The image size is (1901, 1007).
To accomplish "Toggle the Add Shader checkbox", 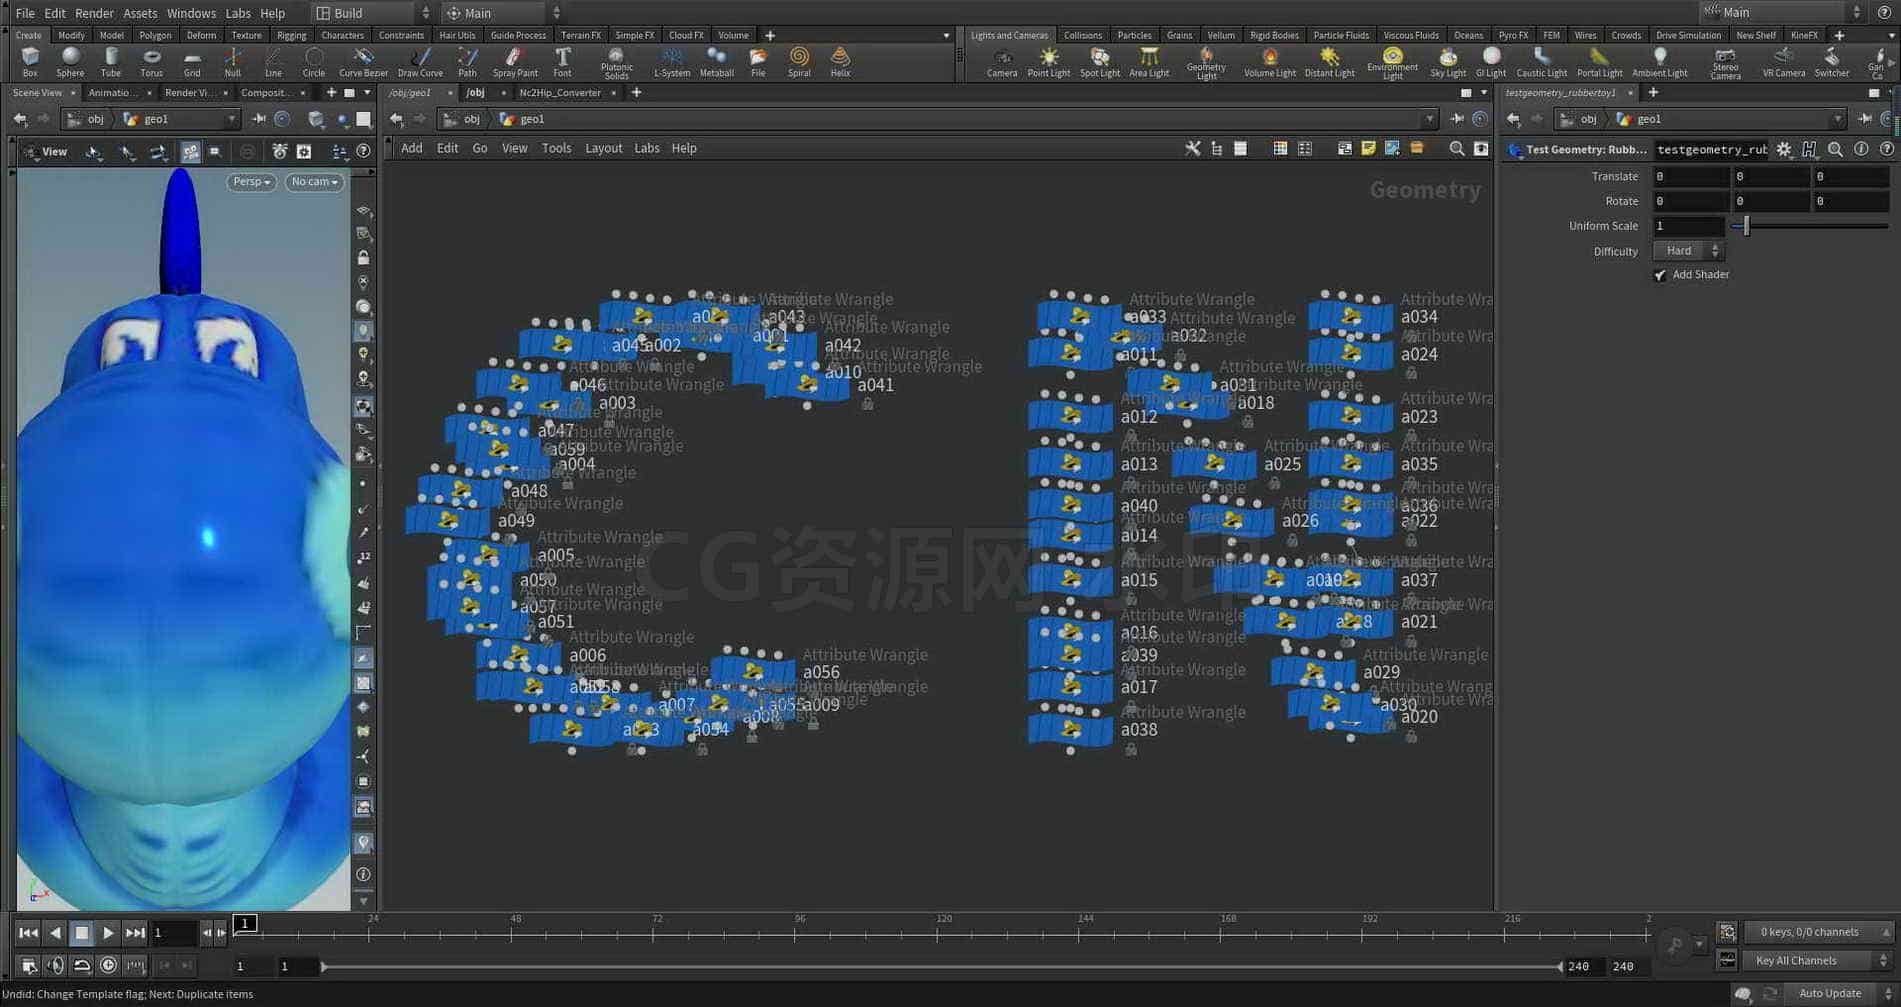I will tap(1660, 275).
